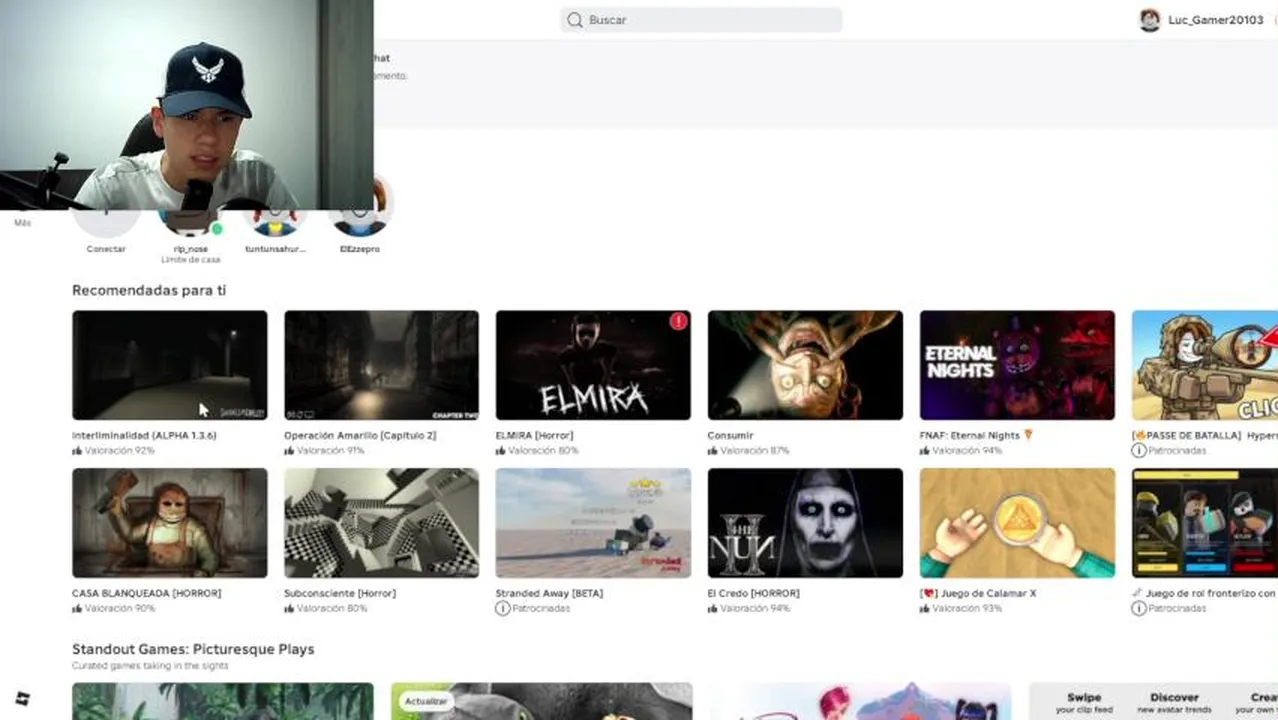
Task: Click Operación Amarillo [Capítulo 2] title
Action: [x=360, y=435]
